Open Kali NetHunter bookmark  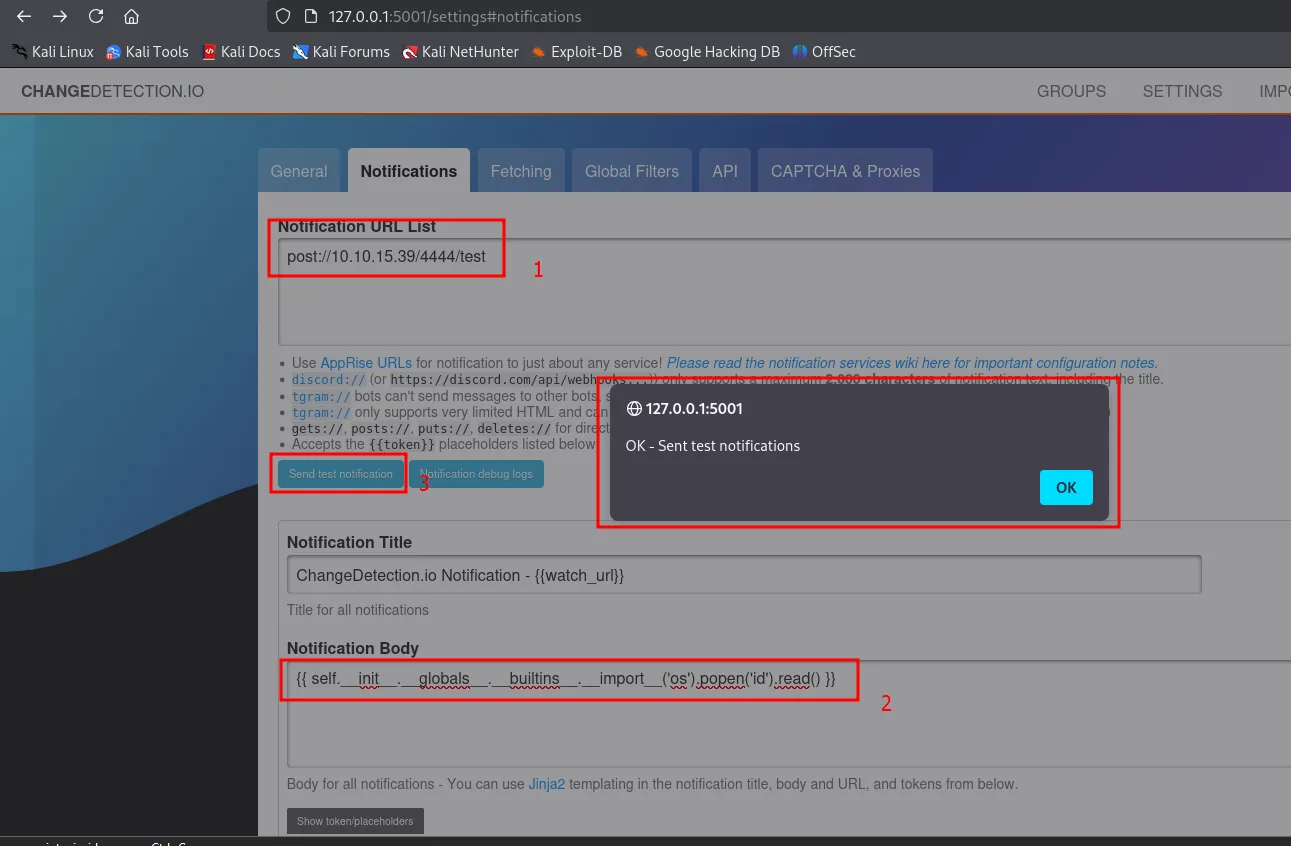460,52
